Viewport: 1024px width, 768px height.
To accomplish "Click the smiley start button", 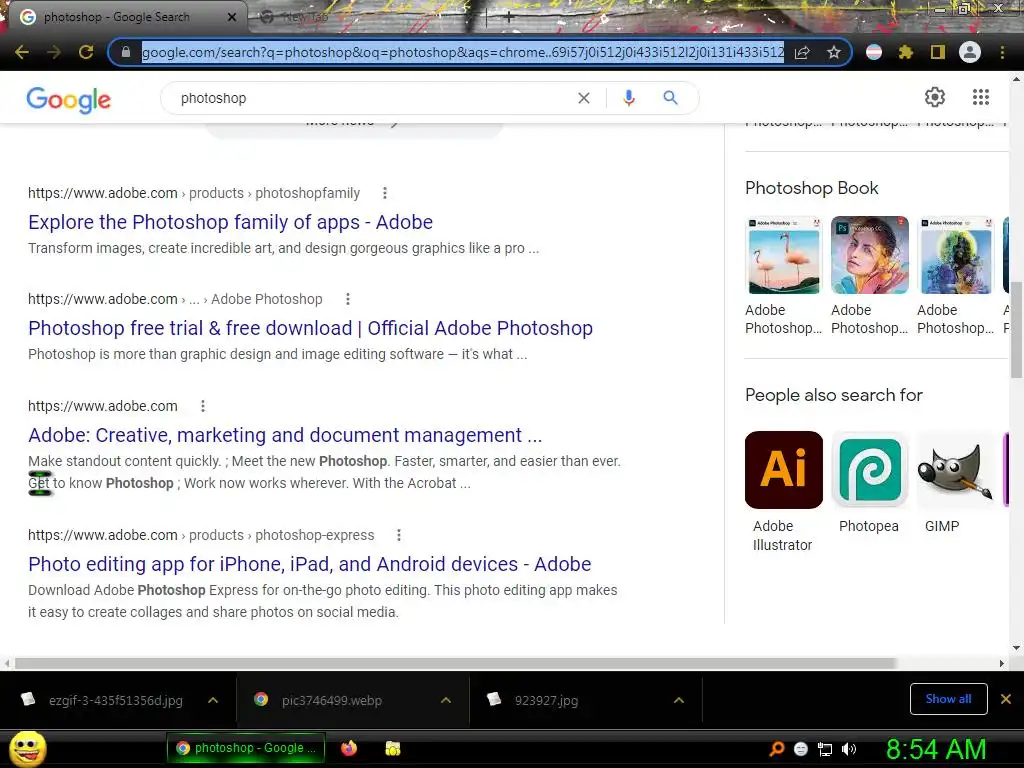I will (x=28, y=748).
